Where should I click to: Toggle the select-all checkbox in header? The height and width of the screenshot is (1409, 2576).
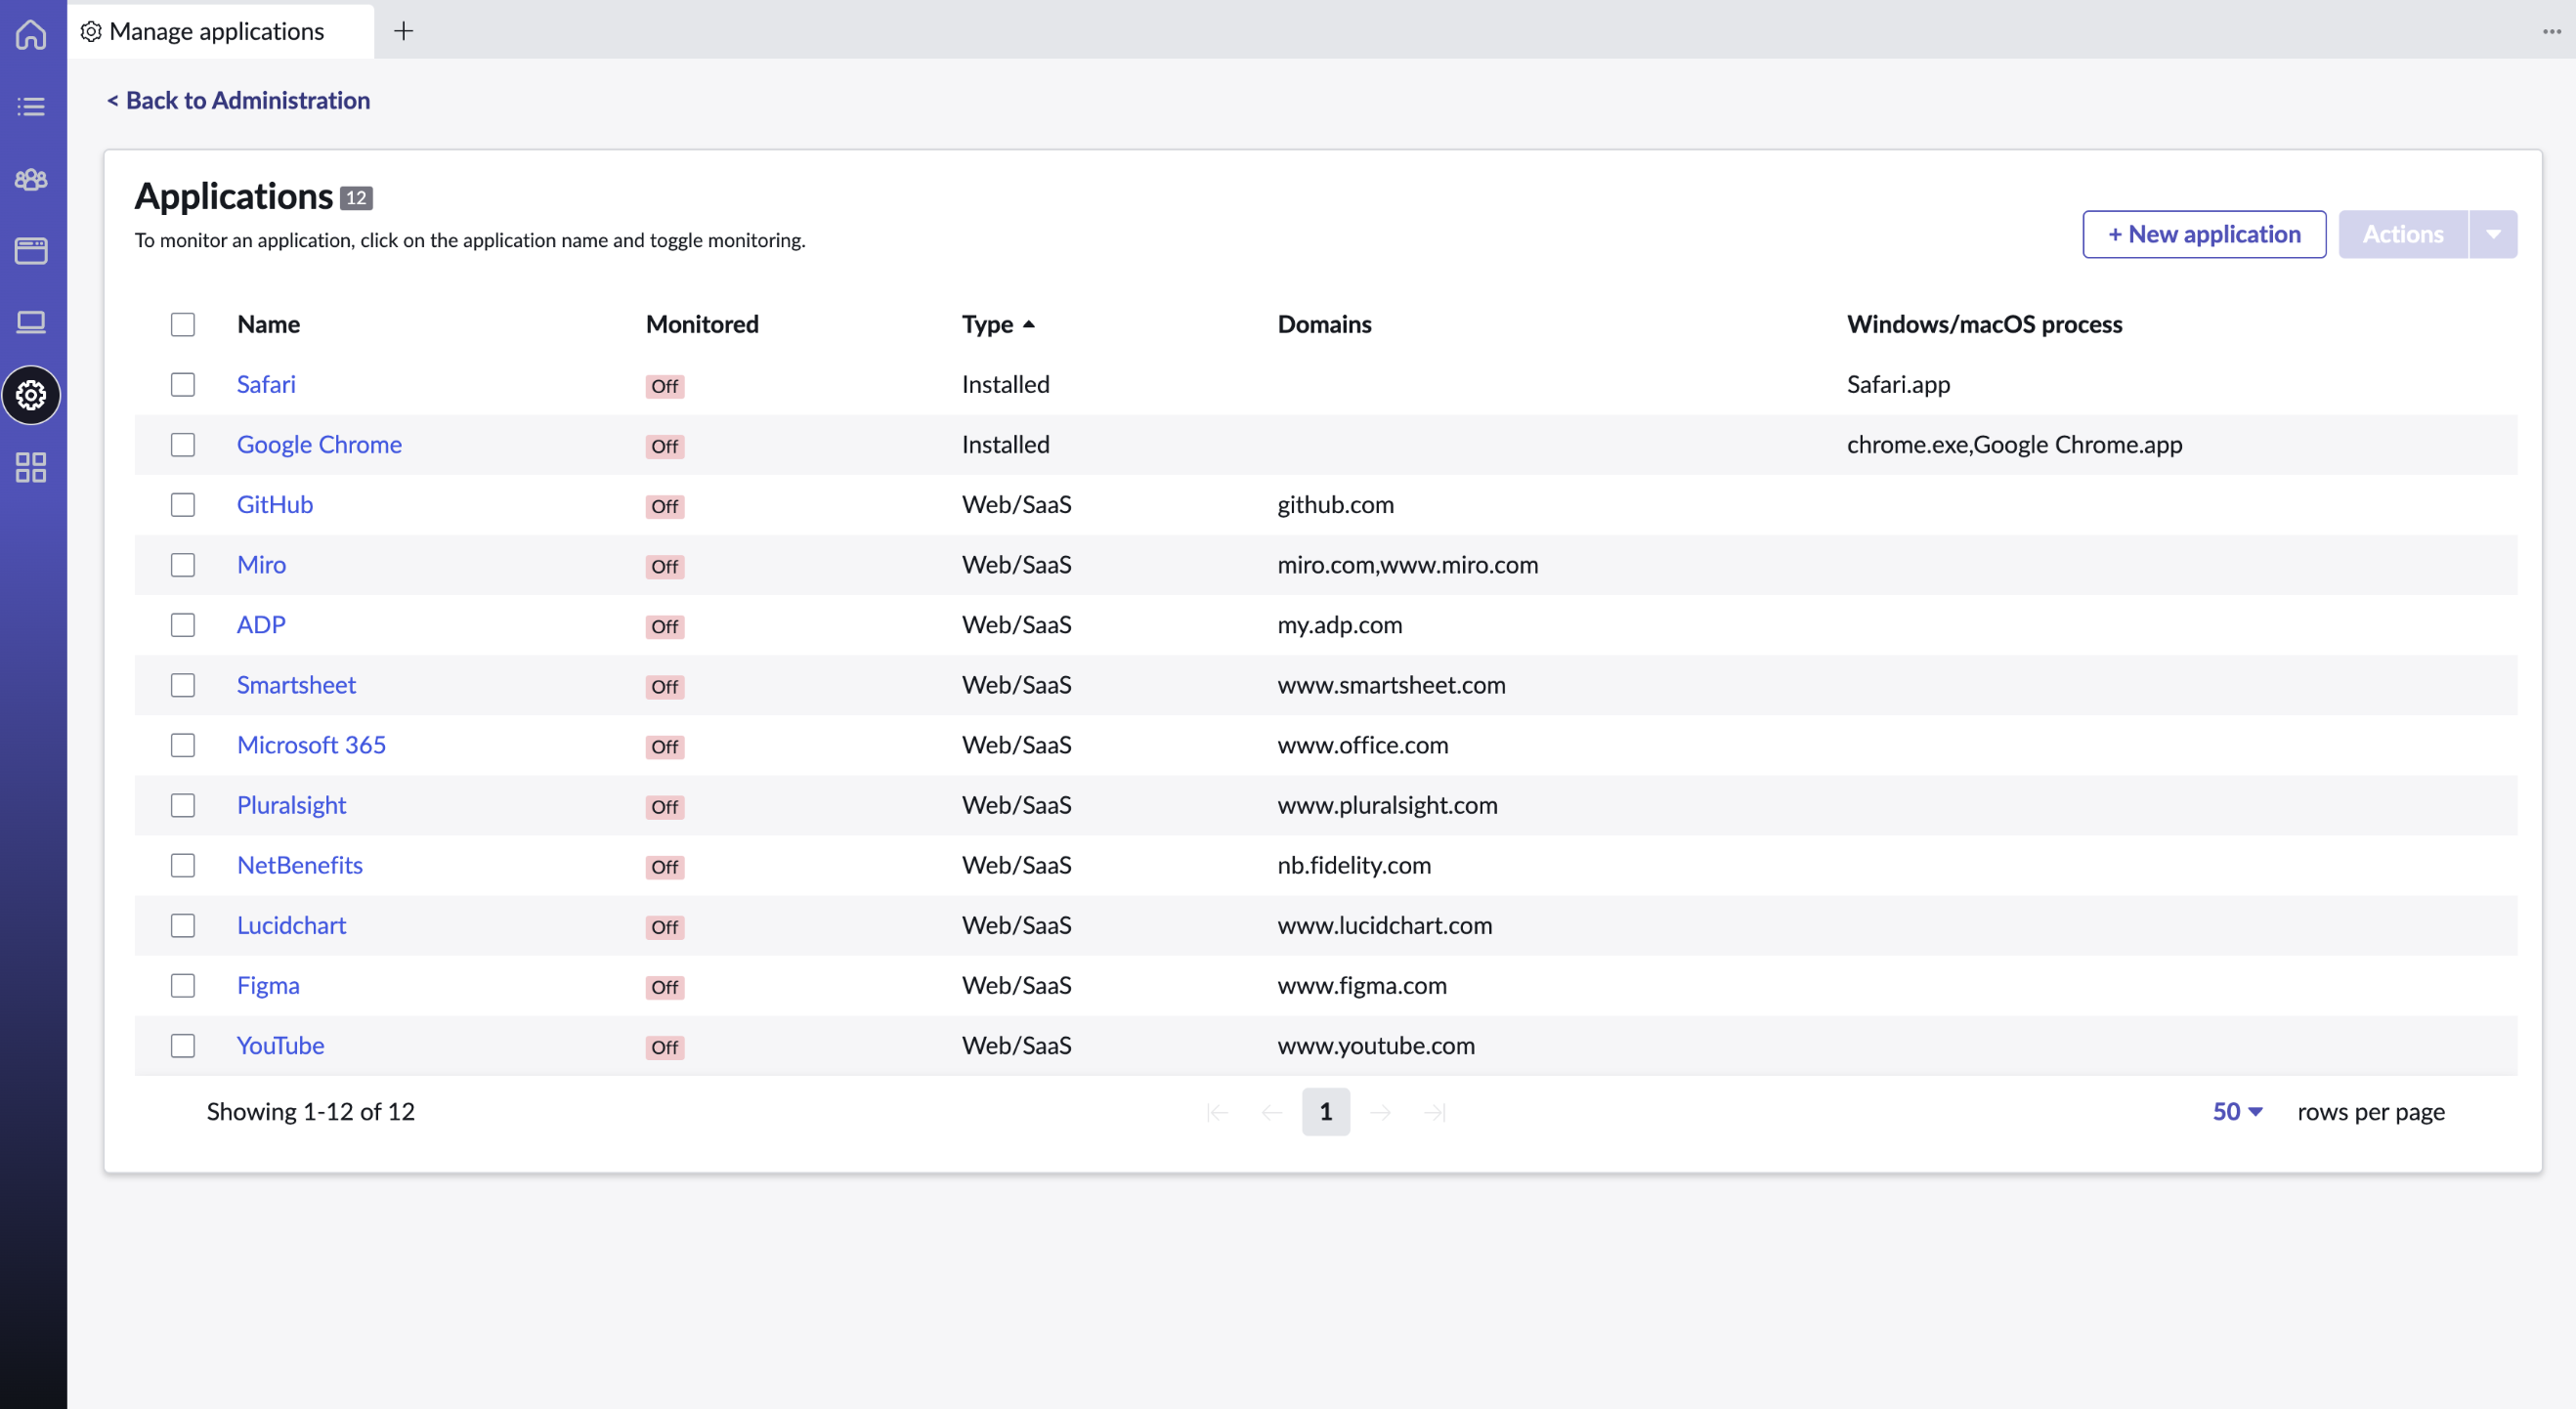click(x=183, y=324)
